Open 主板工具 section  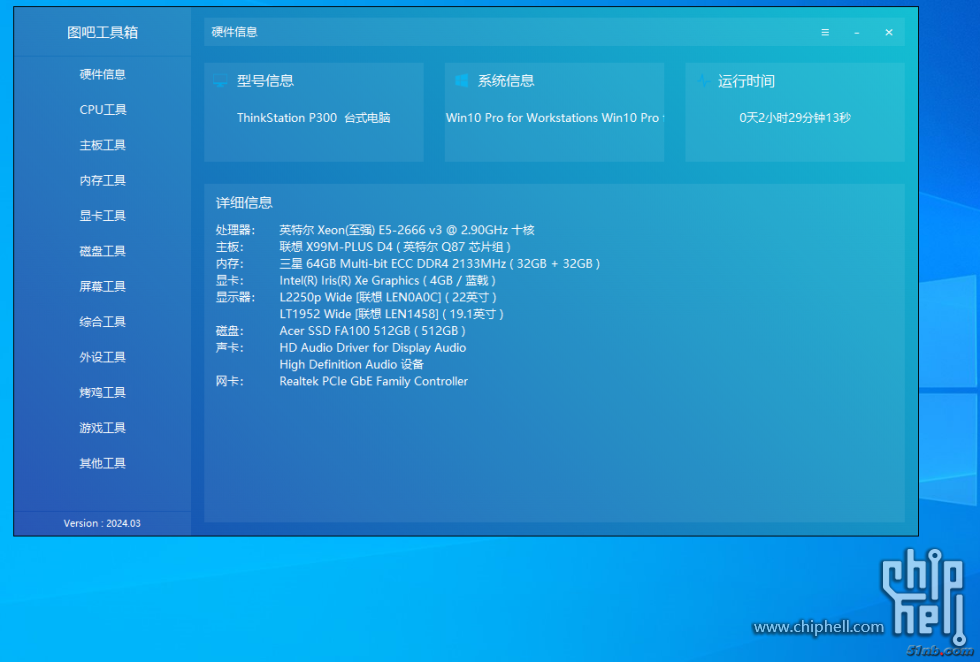point(102,145)
